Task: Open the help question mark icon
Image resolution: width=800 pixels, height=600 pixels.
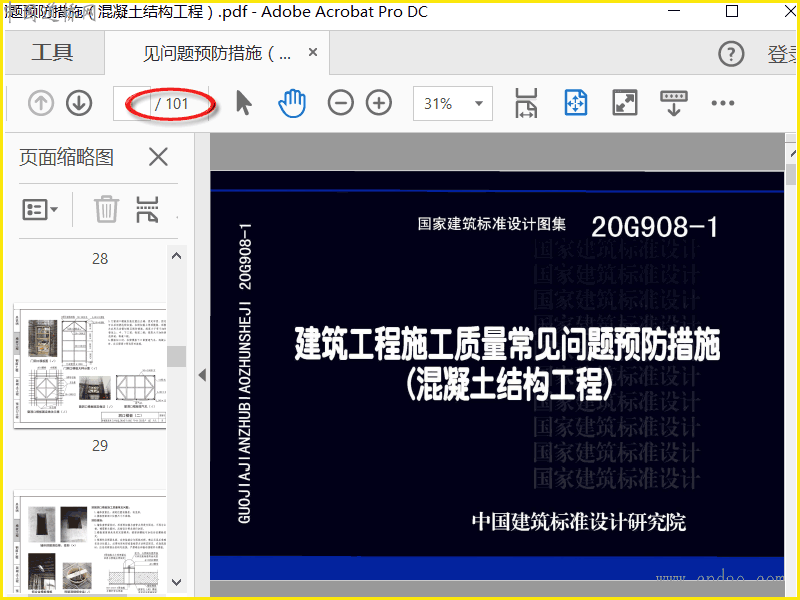Action: point(731,54)
